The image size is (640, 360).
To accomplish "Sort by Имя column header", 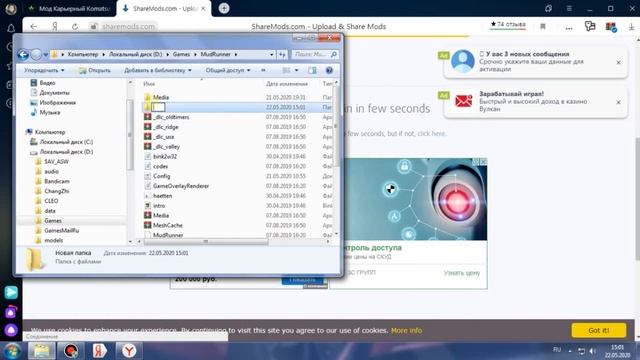I will [x=149, y=84].
